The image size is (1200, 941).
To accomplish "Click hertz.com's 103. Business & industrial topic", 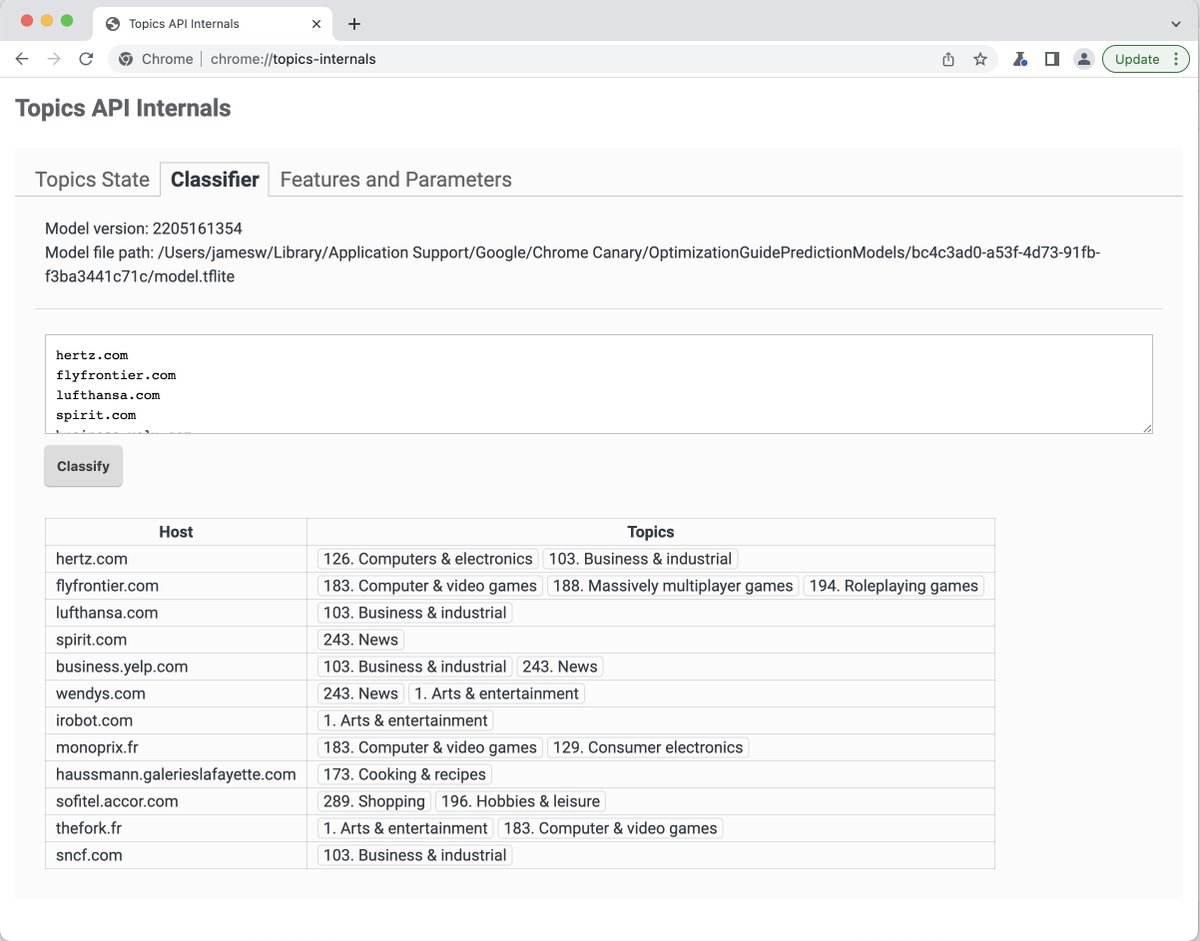I will tap(641, 559).
